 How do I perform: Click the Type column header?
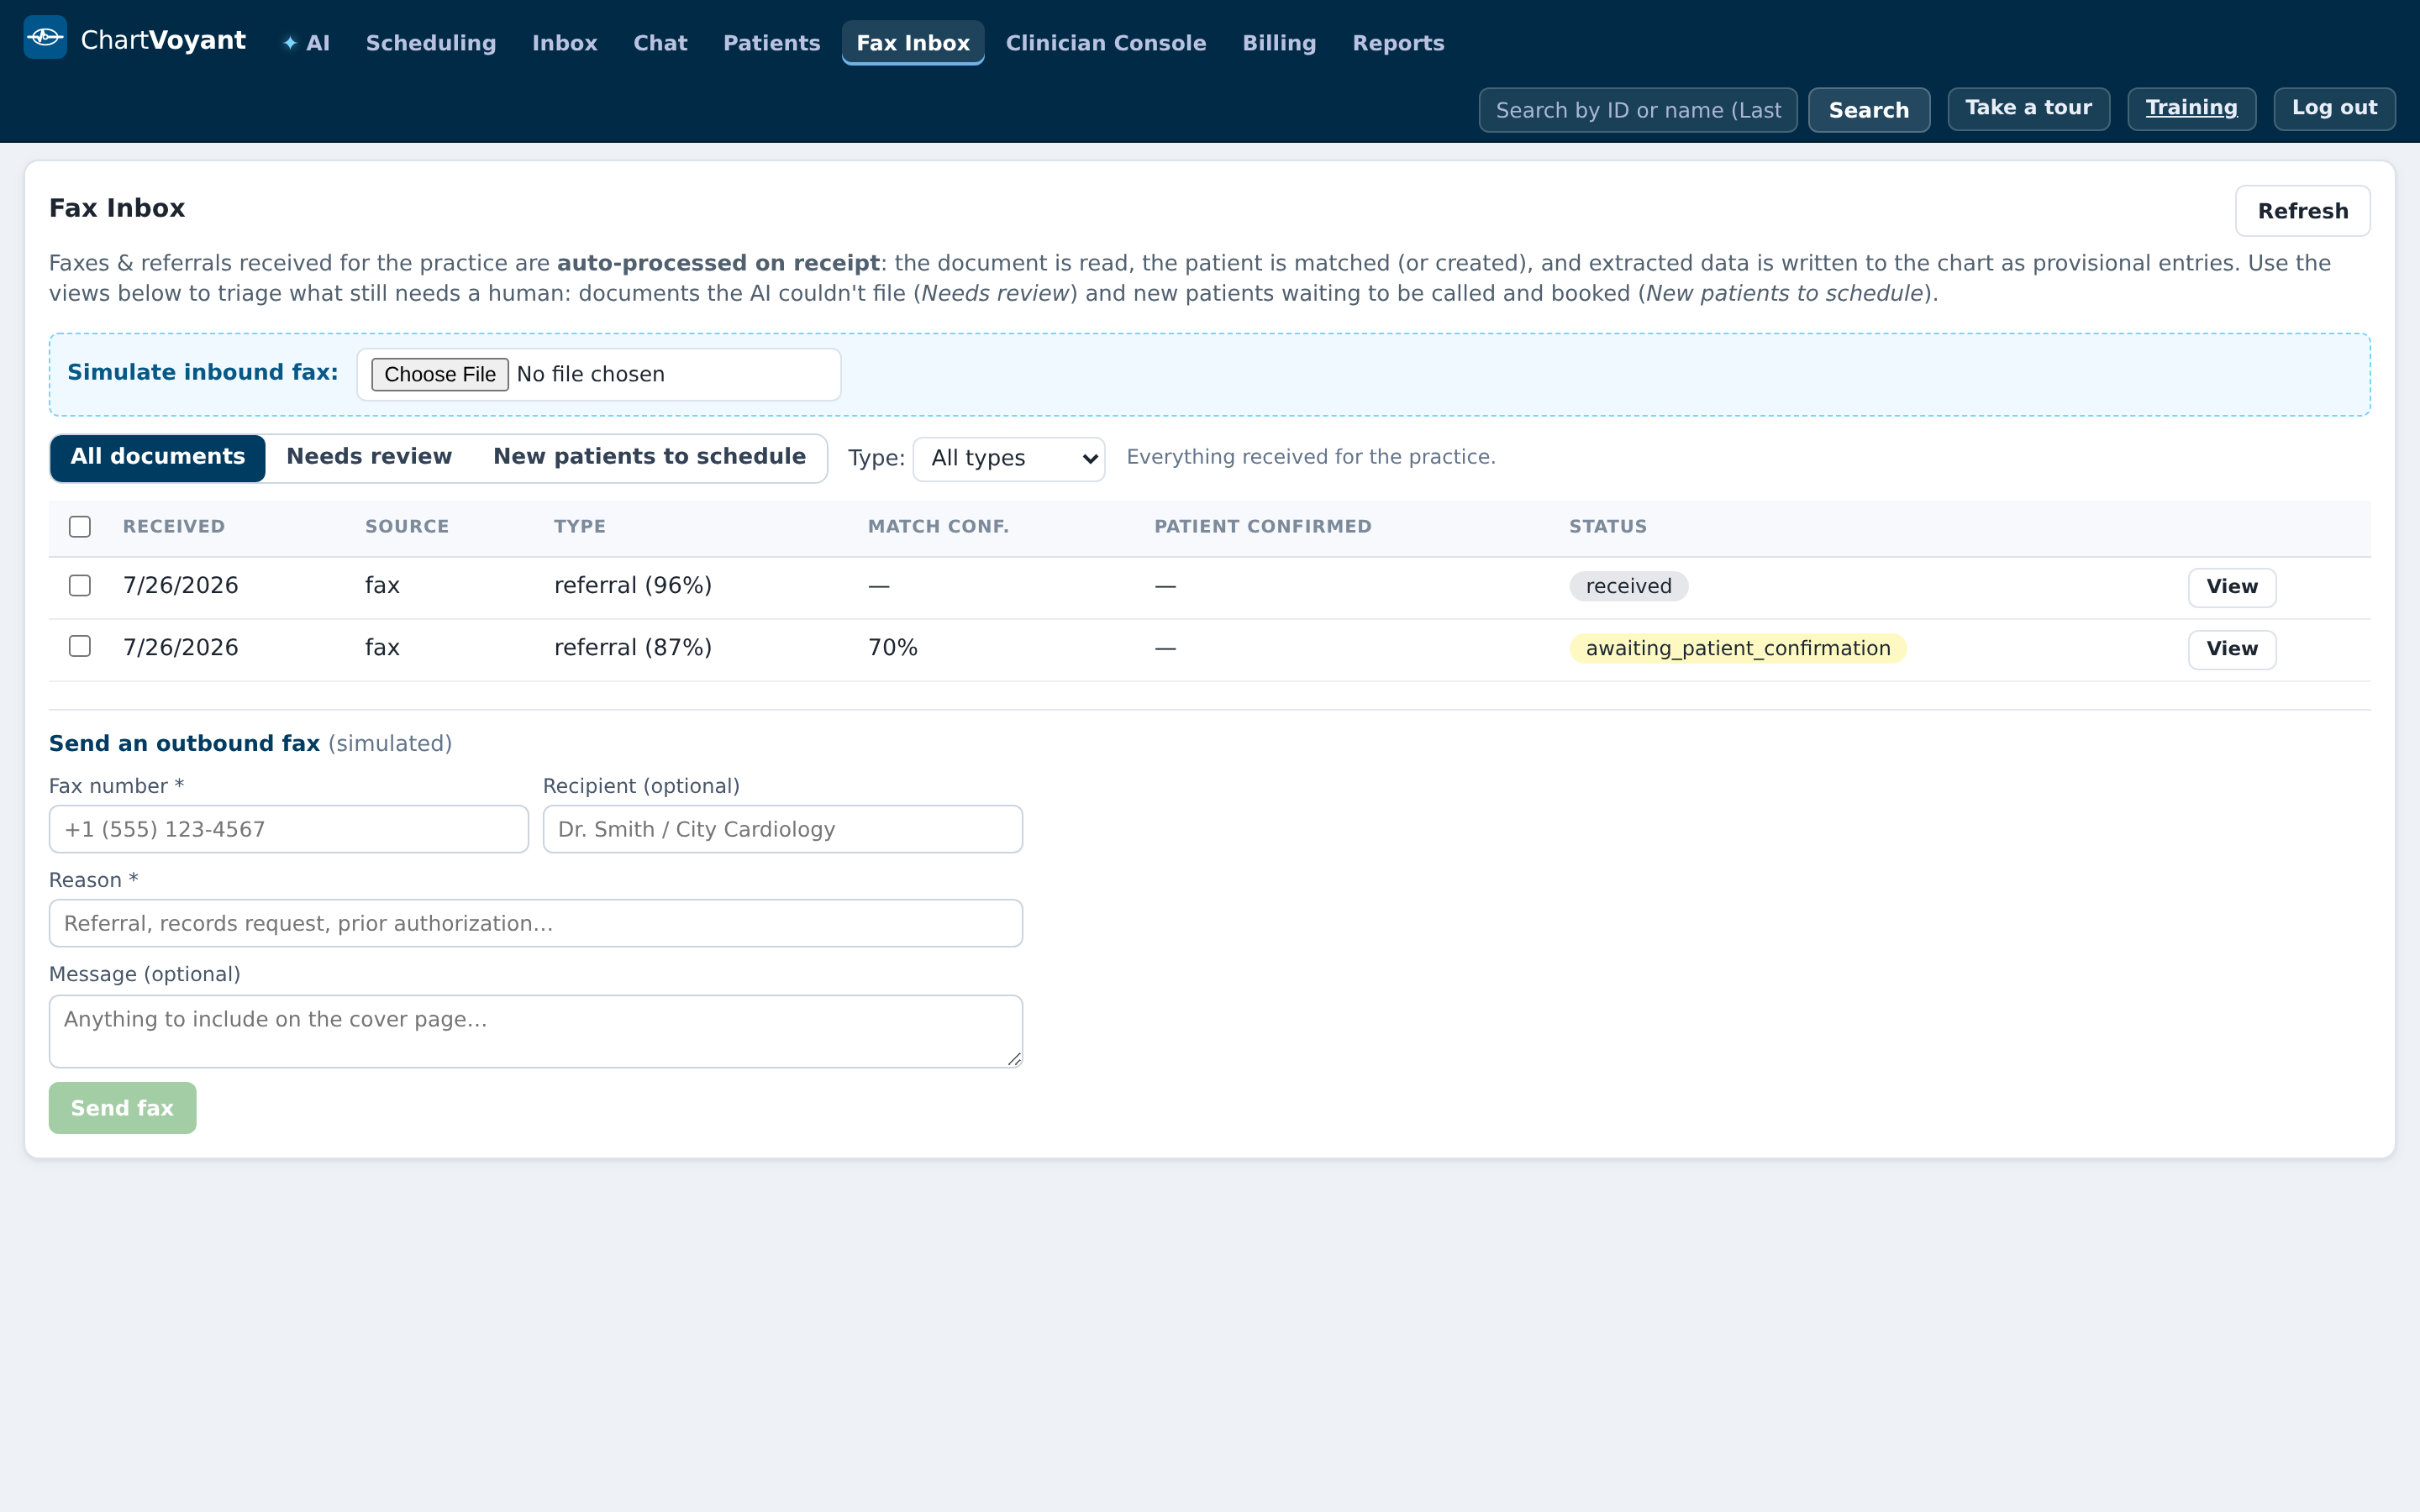point(580,527)
